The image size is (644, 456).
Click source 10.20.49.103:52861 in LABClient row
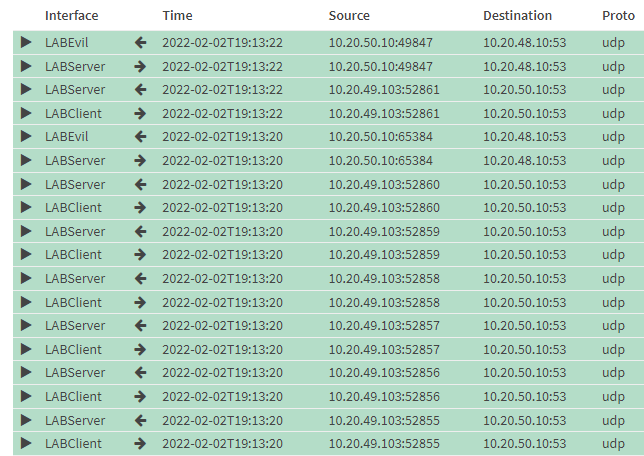tap(384, 113)
